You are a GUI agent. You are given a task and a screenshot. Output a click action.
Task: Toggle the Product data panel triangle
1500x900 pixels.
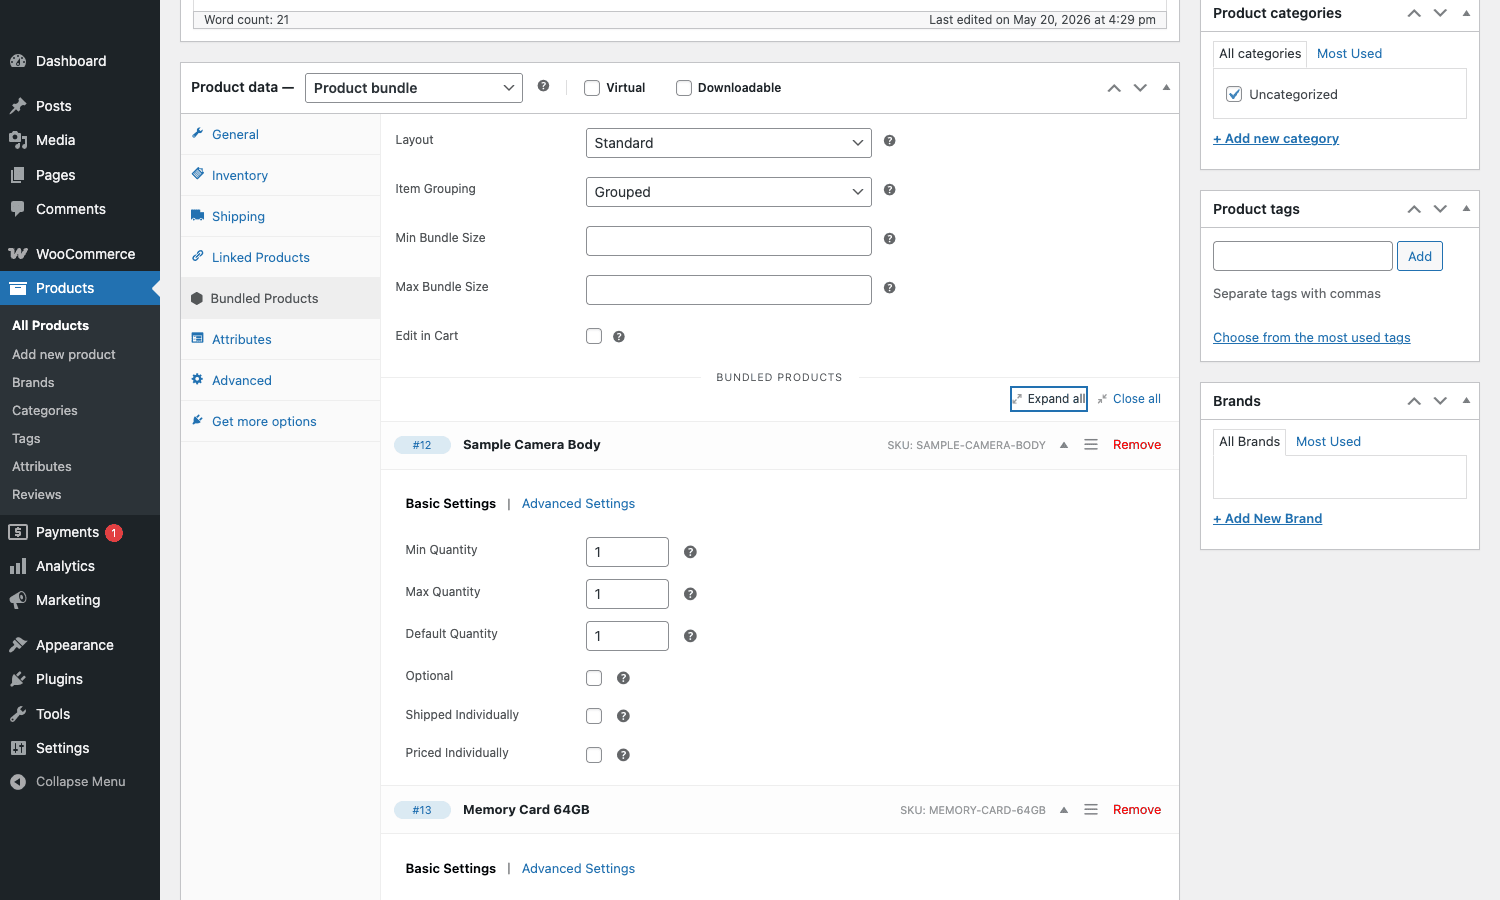pos(1166,88)
